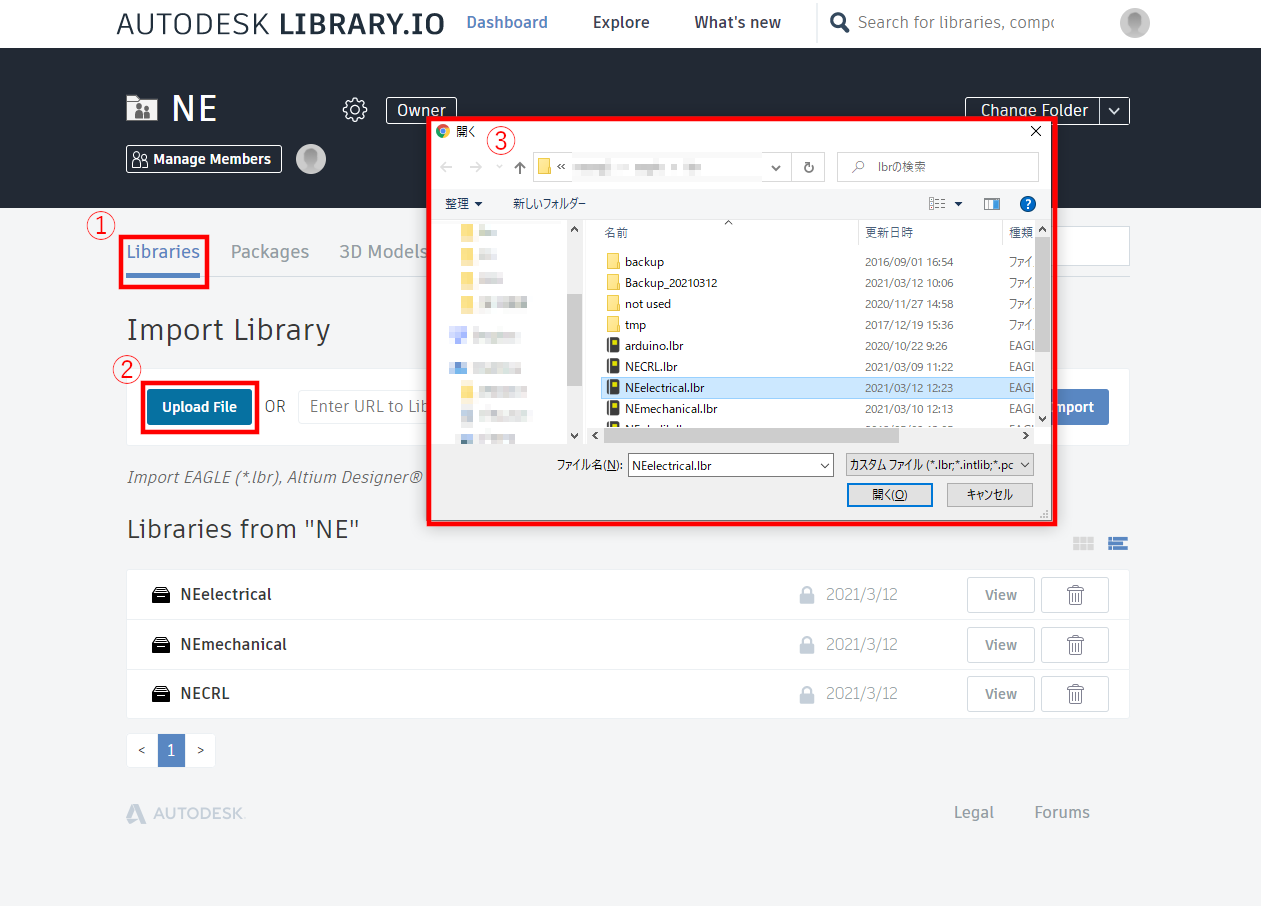
Task: Change file dialog view mode icon
Action: tap(937, 204)
